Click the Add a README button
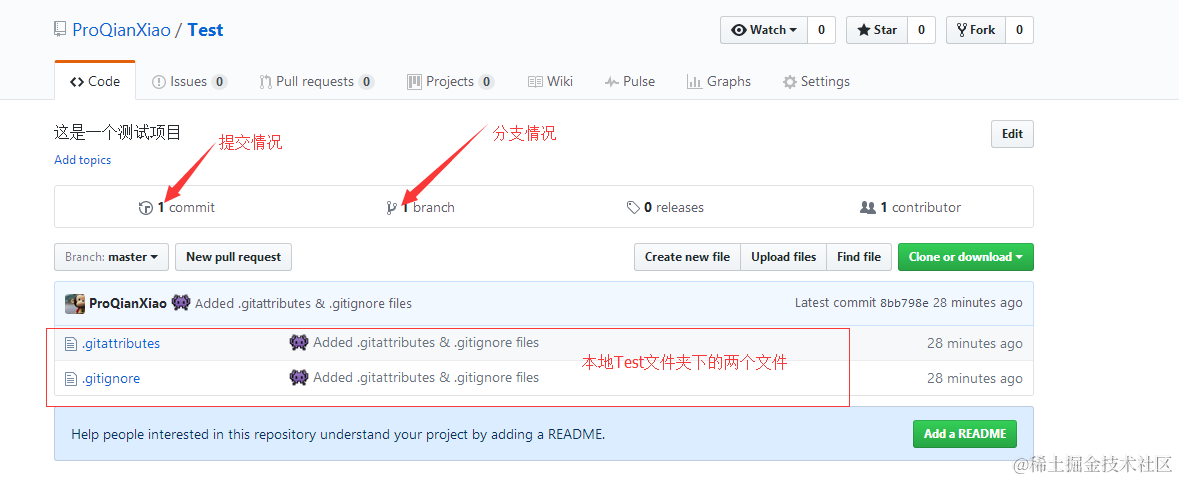Image resolution: width=1179 pixels, height=481 pixels. (x=965, y=434)
